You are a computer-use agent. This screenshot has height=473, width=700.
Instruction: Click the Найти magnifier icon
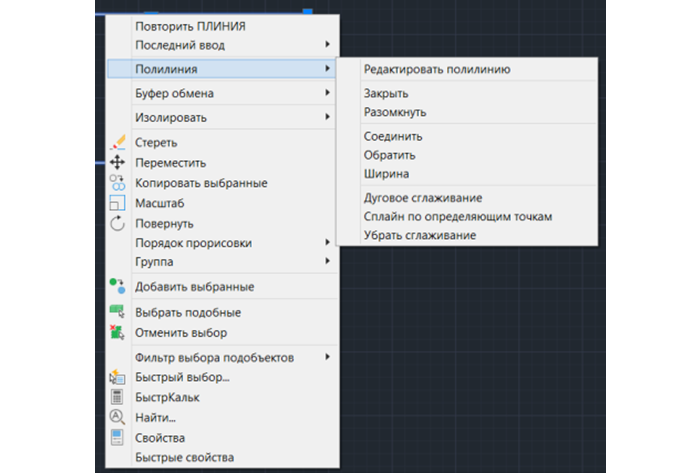(117, 417)
